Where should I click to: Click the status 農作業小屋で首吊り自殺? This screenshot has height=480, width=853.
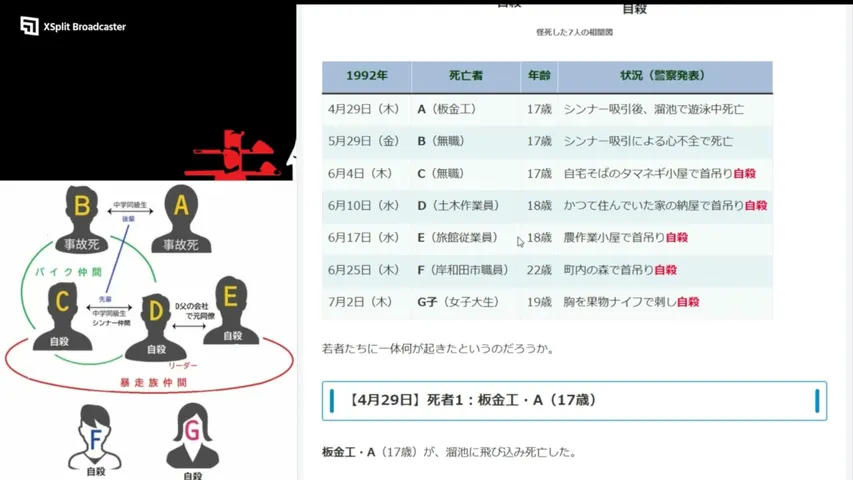coord(626,238)
